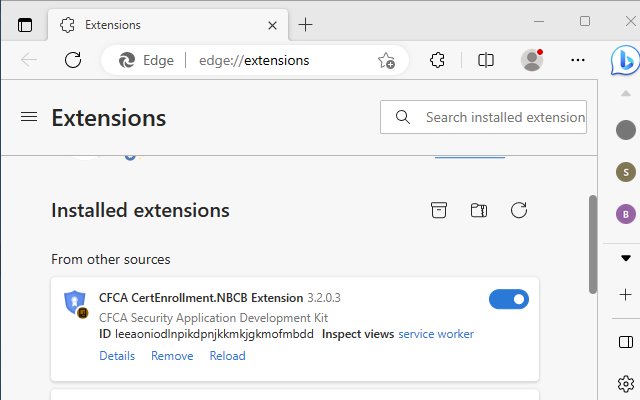Disable the CFCA CertEnrollment.NBCB Extension toggle
Image resolution: width=640 pixels, height=400 pixels.
[509, 299]
